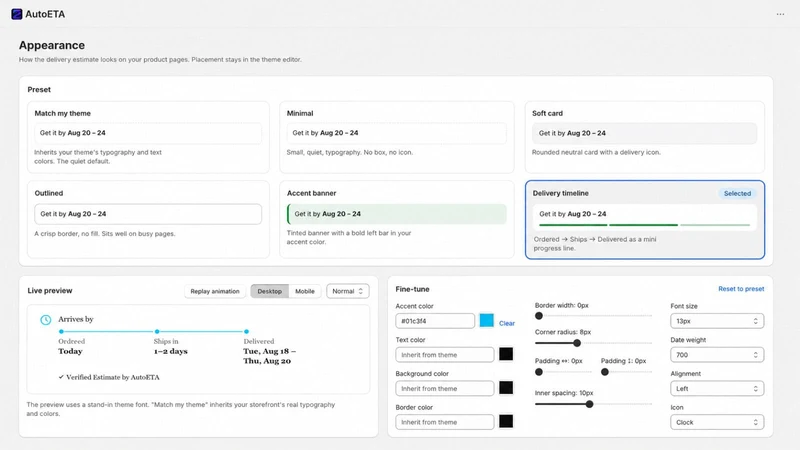
Task: Click the 1–2 days shipping text
Action: (170, 351)
